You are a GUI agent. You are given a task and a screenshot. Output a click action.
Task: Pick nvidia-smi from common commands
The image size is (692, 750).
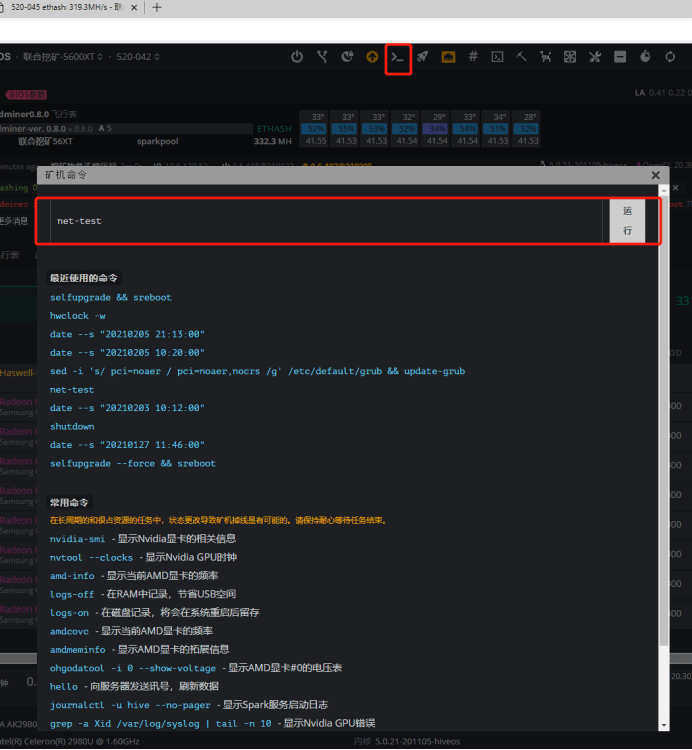tap(79, 539)
